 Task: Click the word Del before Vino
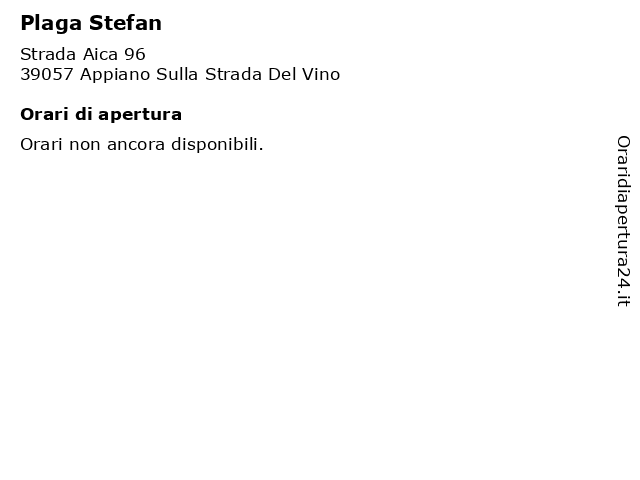[x=282, y=74]
